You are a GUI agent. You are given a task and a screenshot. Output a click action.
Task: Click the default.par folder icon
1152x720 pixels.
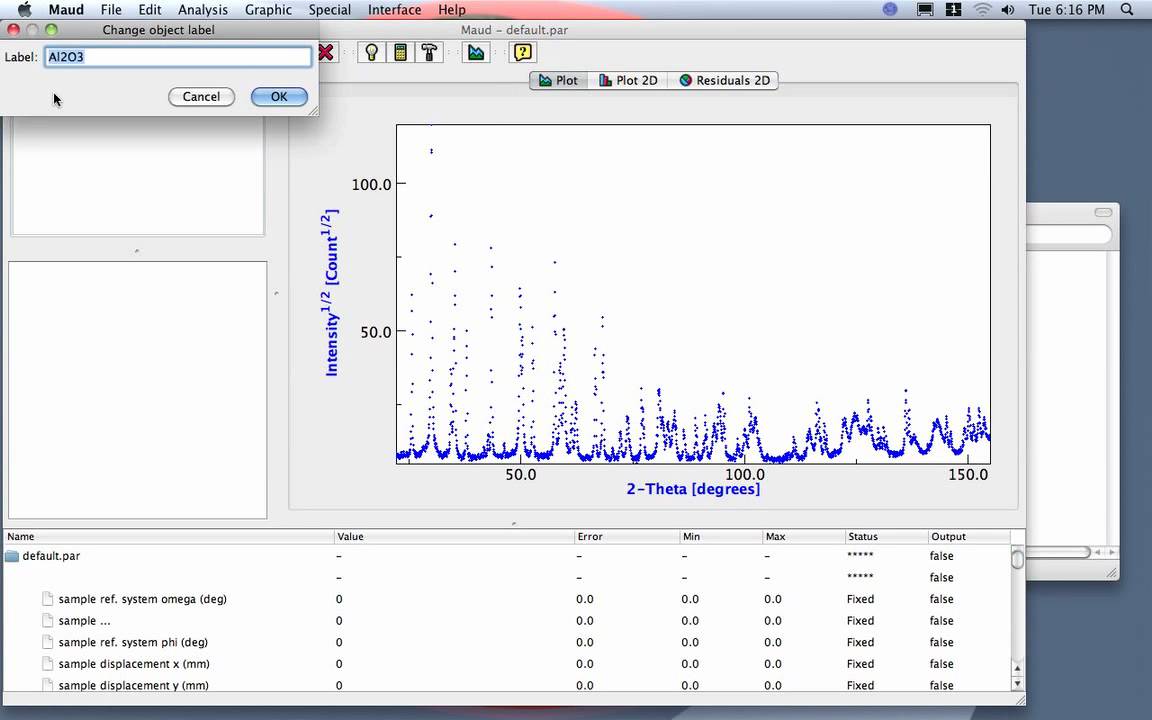pyautogui.click(x=12, y=556)
